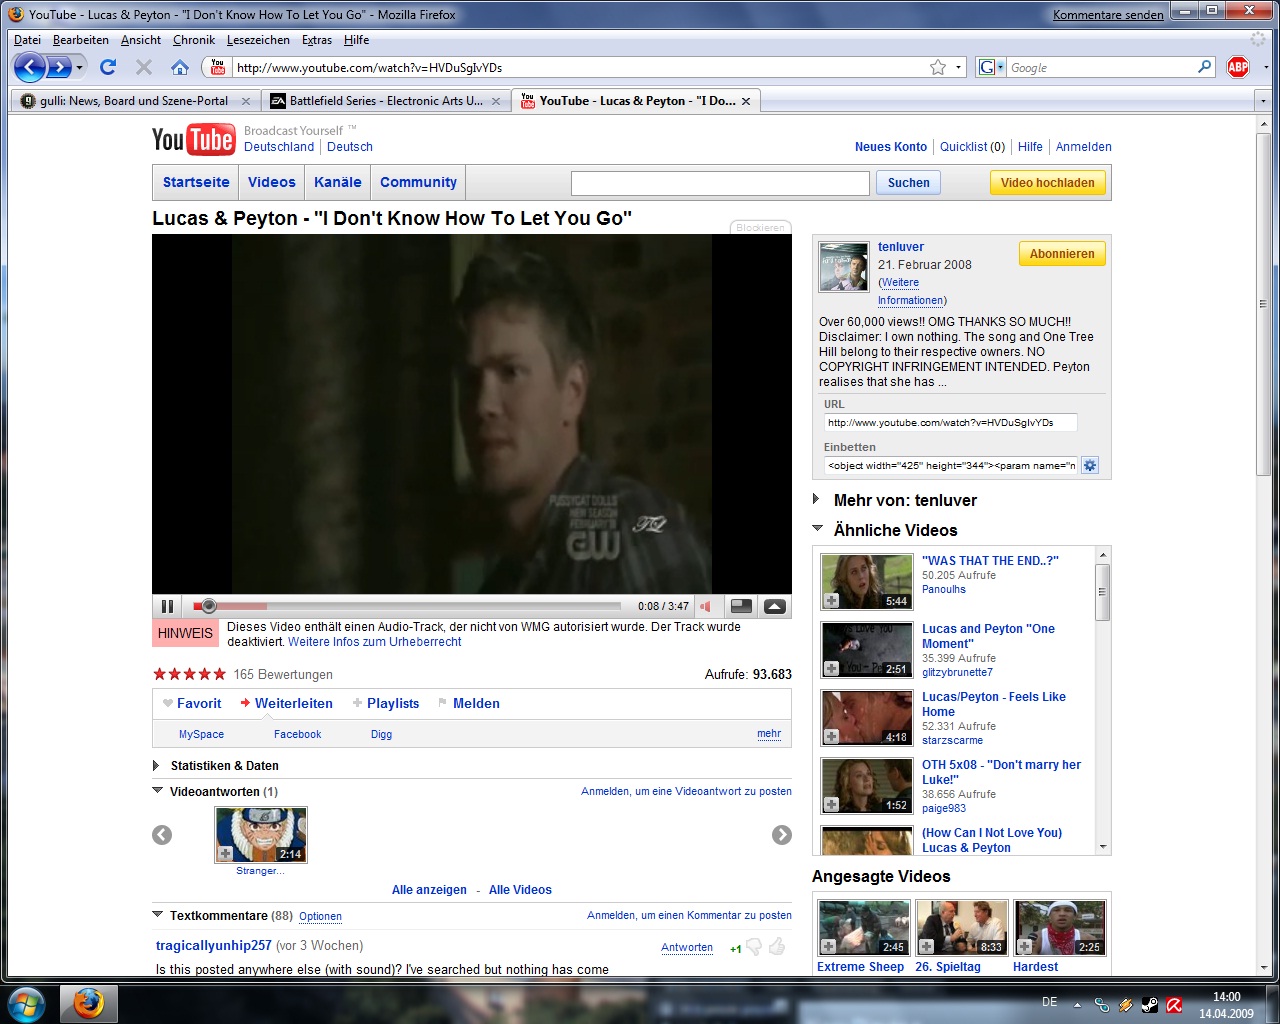Click the stop loading X icon
Screen dimensions: 1280x1024
(x=144, y=67)
